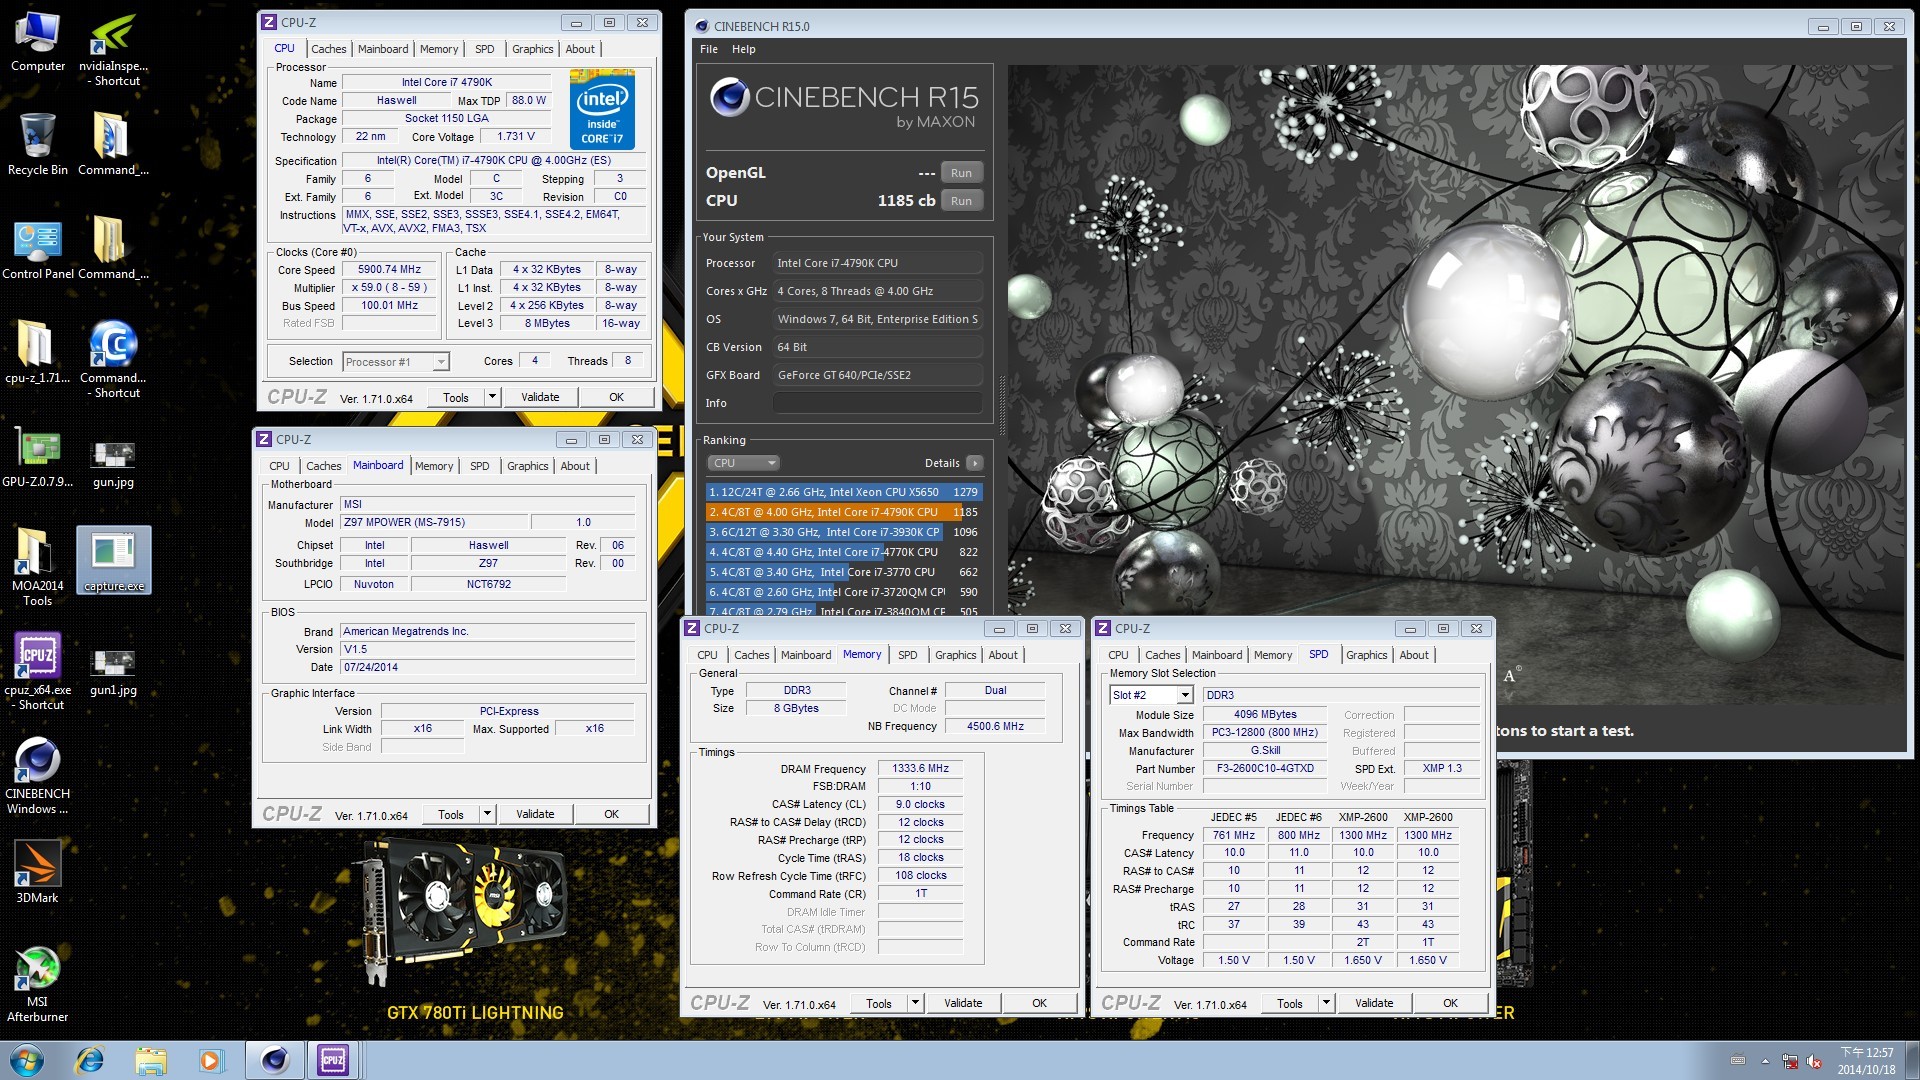Open Tools dropdown arrow in Mainboard window
Viewport: 1920px width, 1080px height.
487,814
